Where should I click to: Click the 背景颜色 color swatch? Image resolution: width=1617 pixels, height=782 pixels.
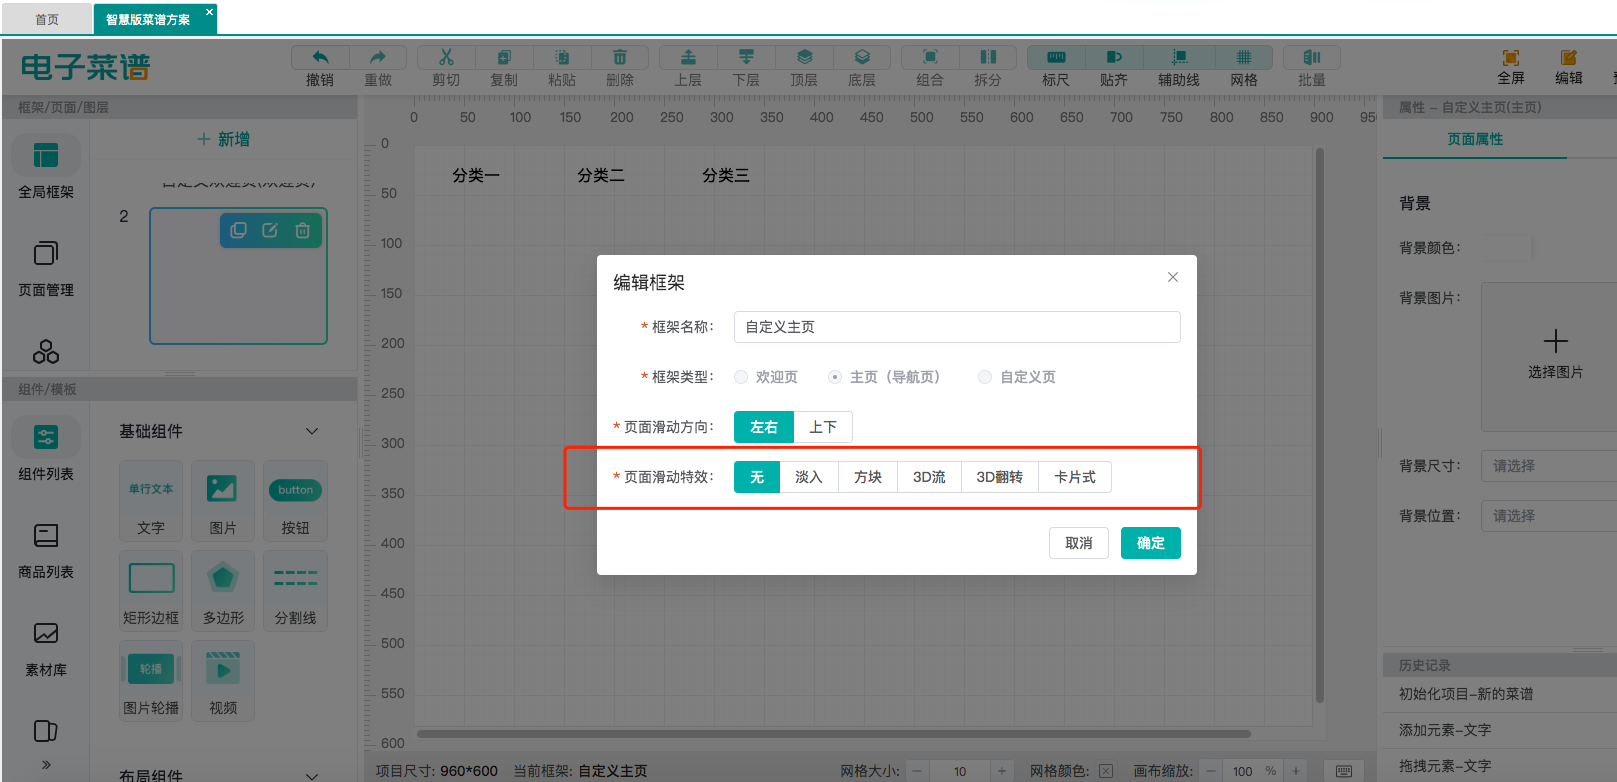pos(1507,248)
